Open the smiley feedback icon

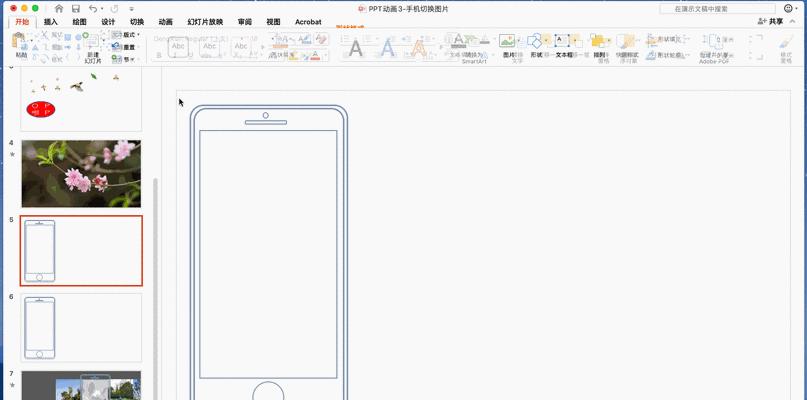point(788,8)
